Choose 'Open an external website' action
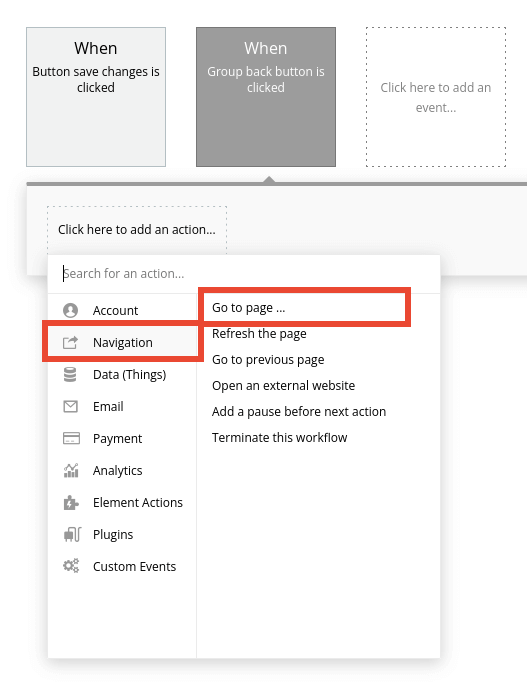Viewport: 527px width, 691px height. coord(283,386)
